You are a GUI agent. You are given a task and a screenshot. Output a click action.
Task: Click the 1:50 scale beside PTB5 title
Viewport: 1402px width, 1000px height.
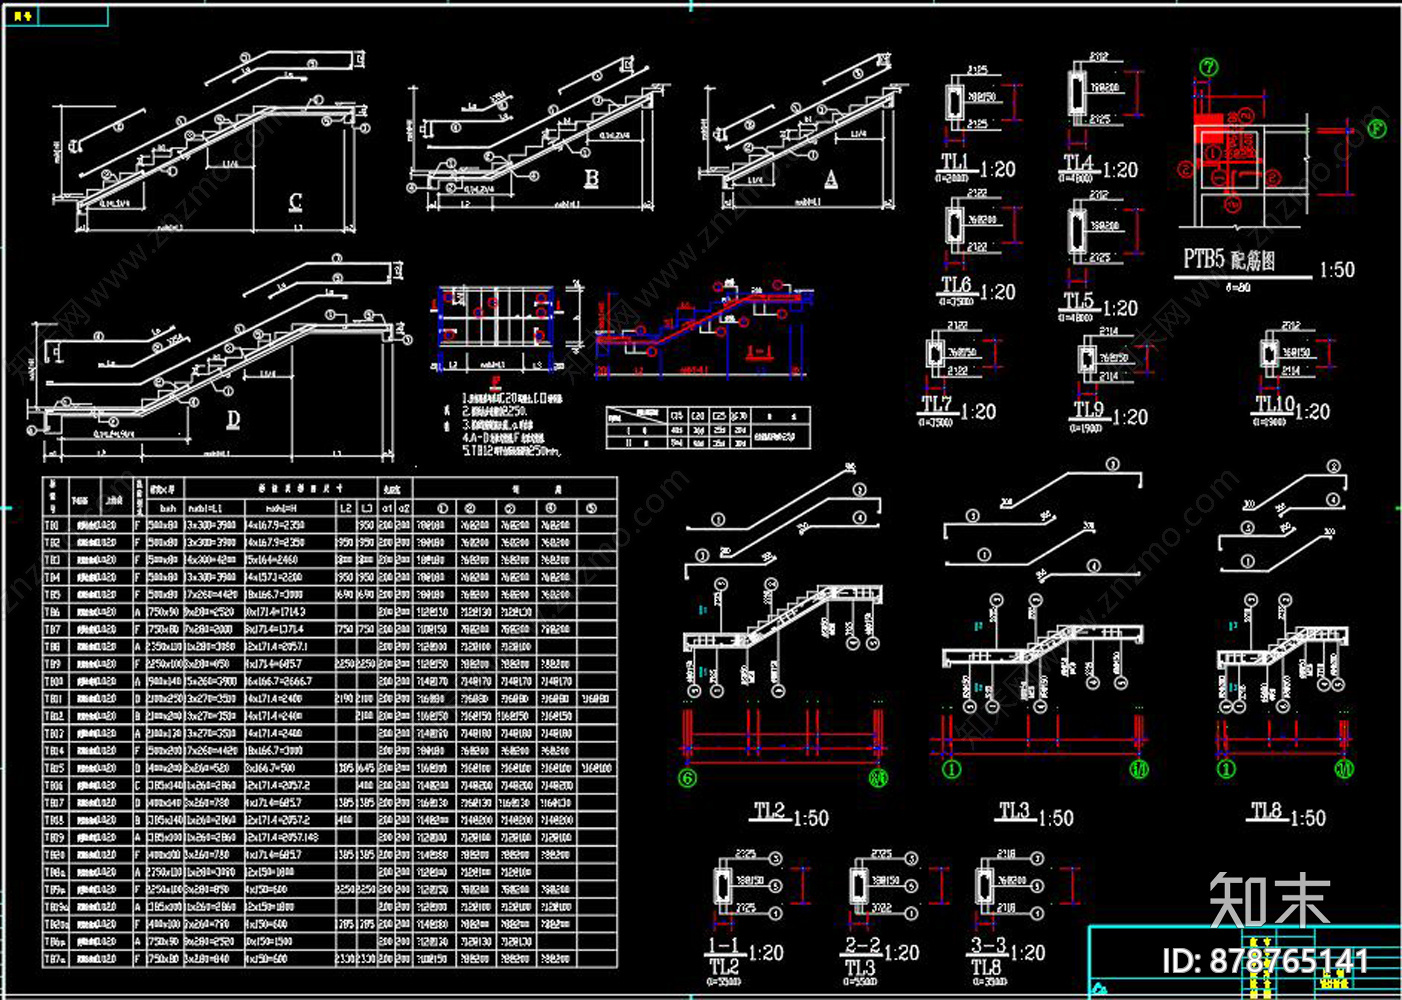pyautogui.click(x=1337, y=271)
